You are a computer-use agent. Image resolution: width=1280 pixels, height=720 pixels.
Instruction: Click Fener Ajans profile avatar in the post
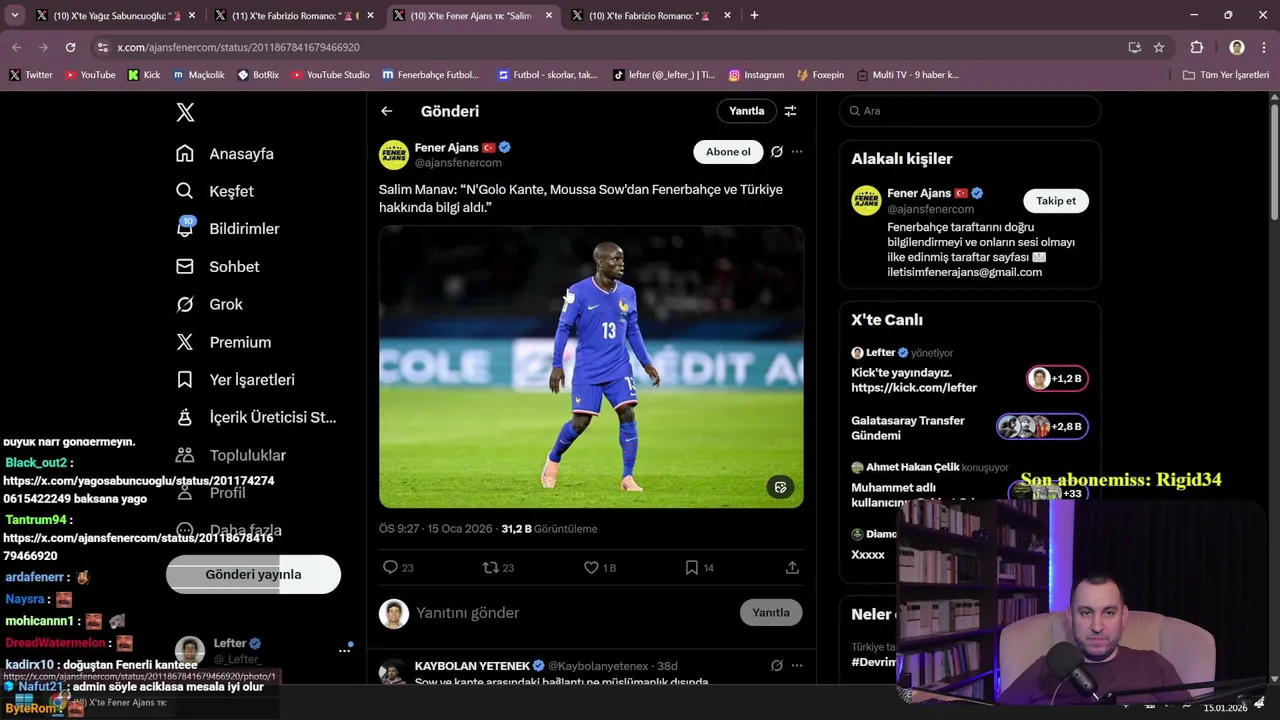pos(394,155)
